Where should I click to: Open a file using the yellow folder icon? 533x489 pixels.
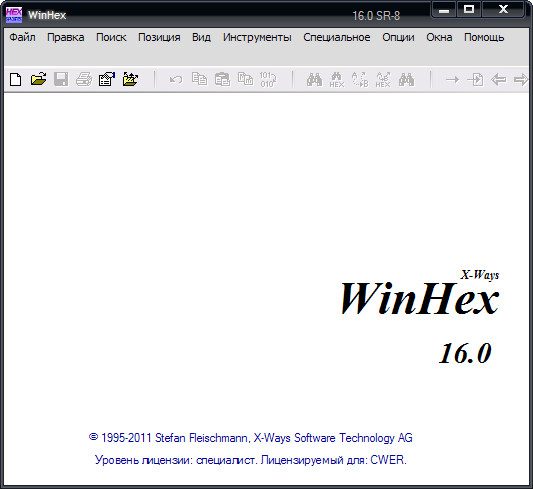point(38,80)
